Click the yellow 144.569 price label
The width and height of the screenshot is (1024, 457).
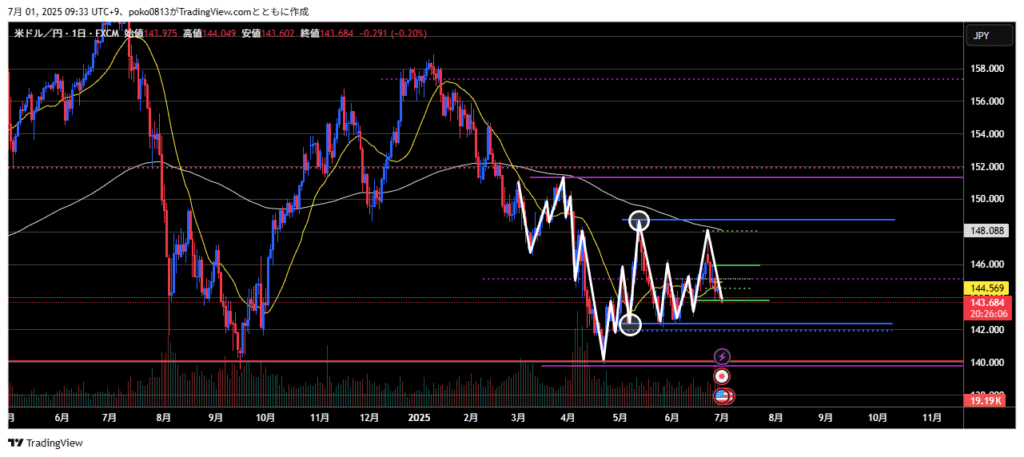tap(988, 287)
